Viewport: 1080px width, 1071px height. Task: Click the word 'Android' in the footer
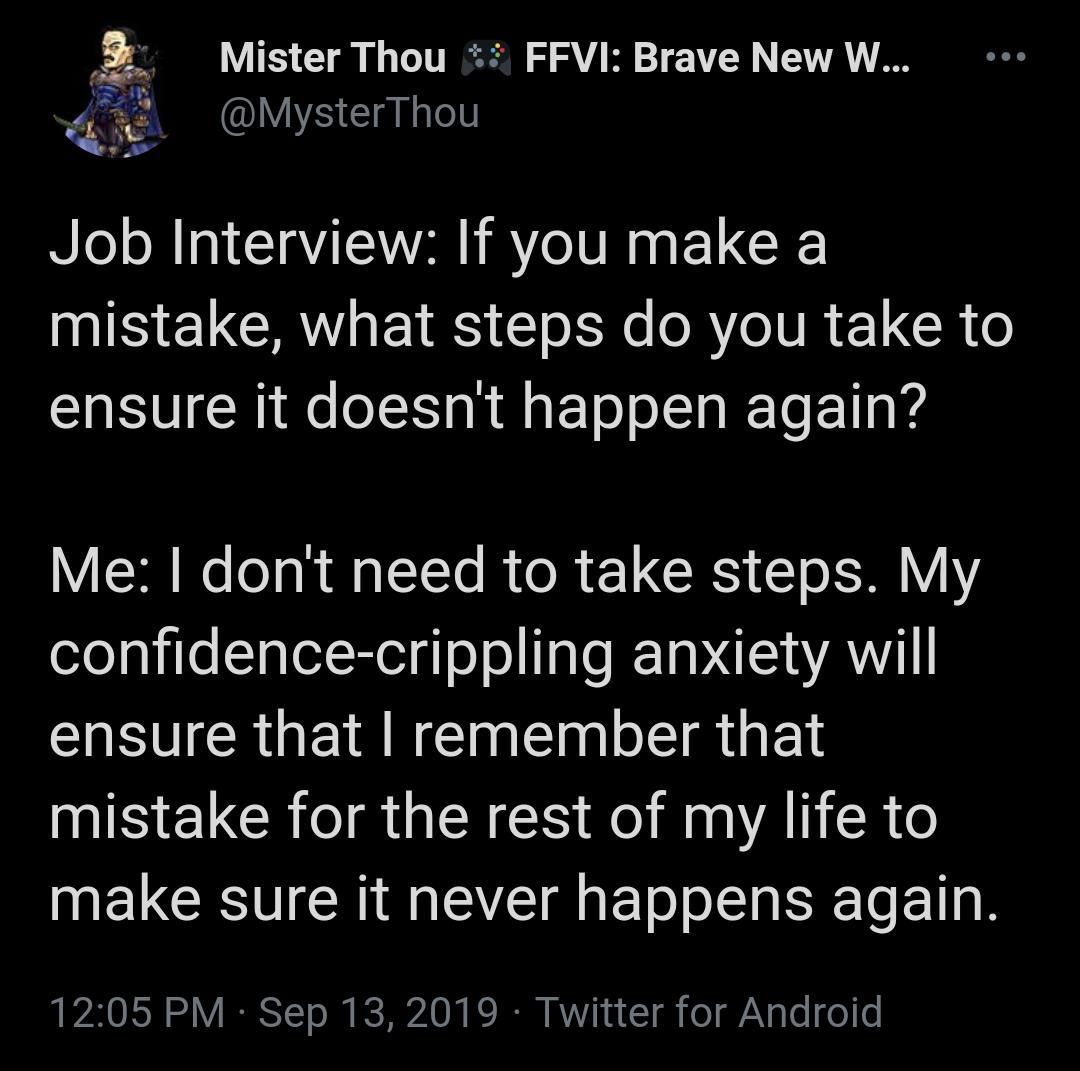811,1012
